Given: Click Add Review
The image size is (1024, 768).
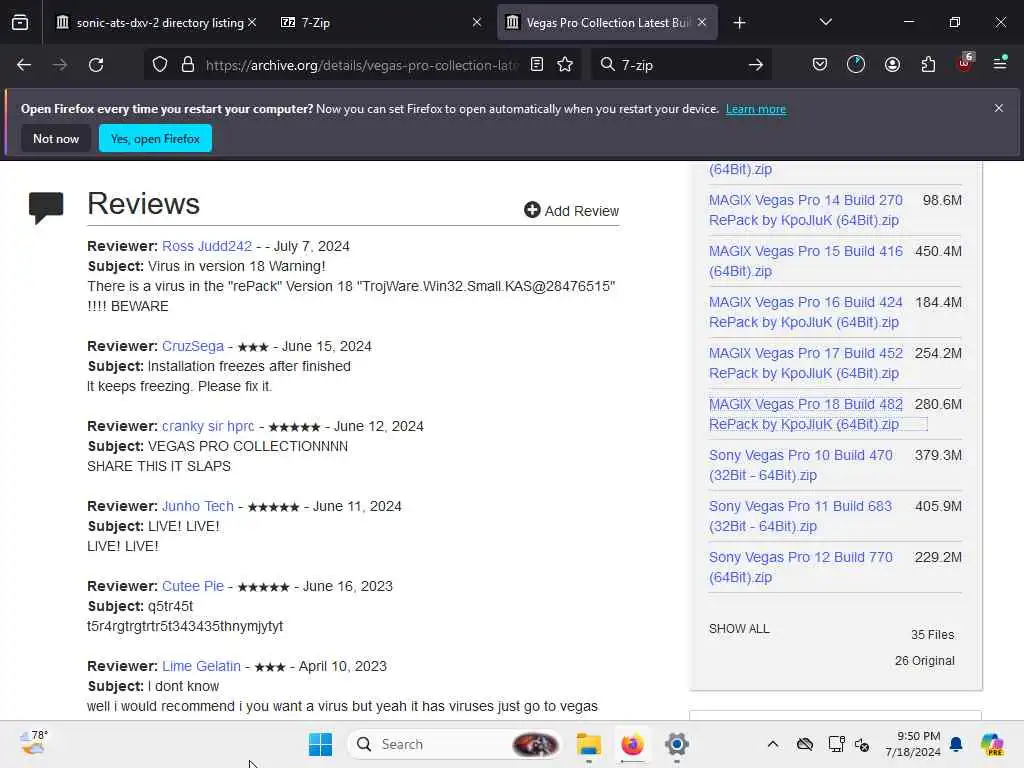Looking at the screenshot, I should 571,210.
